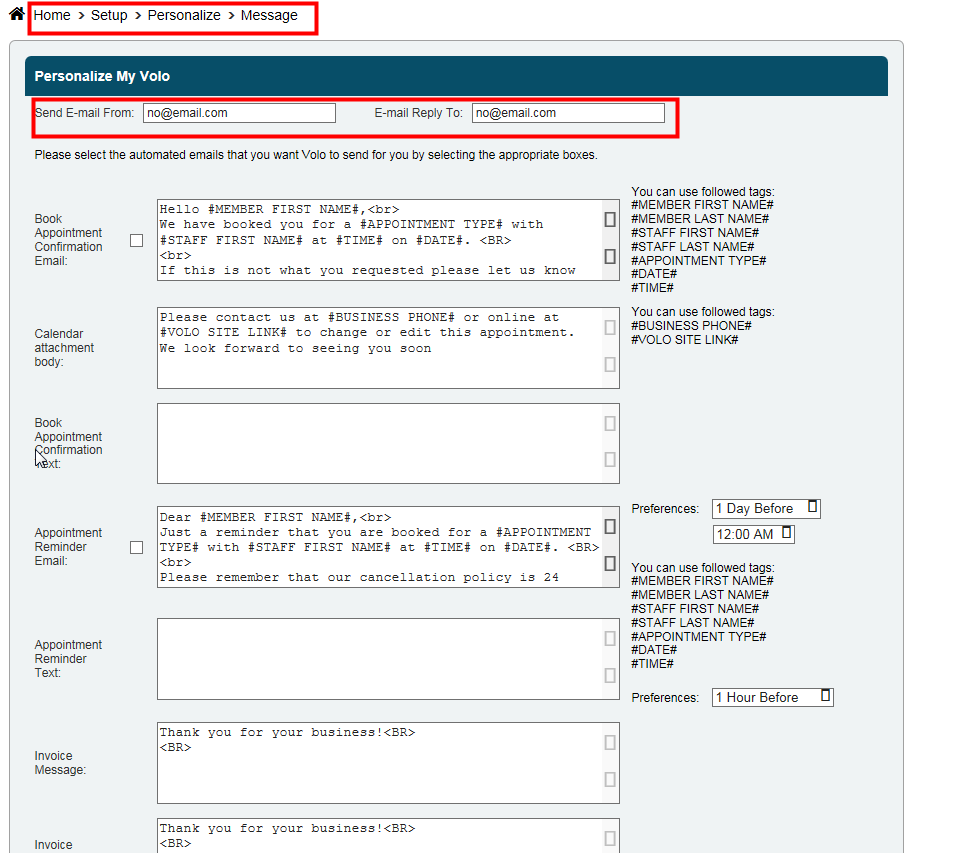Click inside Book Appointment Confirmation Text box
The image size is (963, 853).
(x=380, y=443)
